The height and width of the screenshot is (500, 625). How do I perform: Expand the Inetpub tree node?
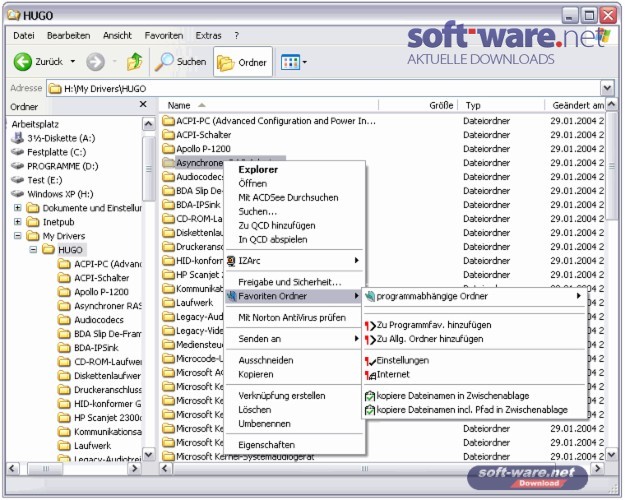18,222
